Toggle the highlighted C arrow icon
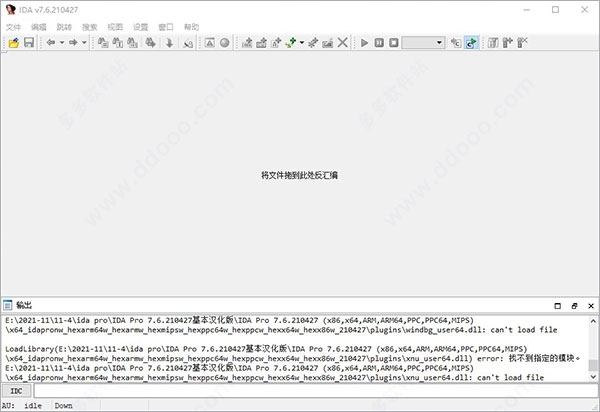This screenshot has height=412, width=600. 471,42
